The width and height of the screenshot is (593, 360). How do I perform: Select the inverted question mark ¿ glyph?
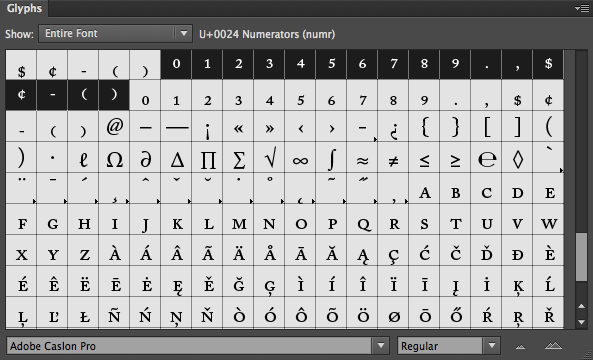click(x=393, y=126)
